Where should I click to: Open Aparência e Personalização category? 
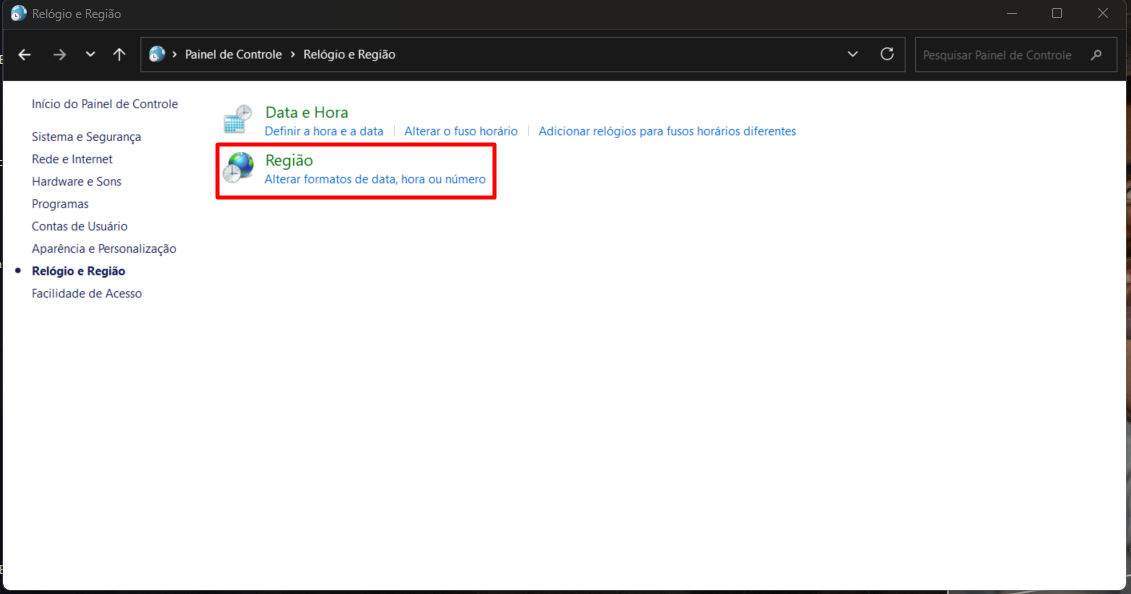(x=104, y=249)
